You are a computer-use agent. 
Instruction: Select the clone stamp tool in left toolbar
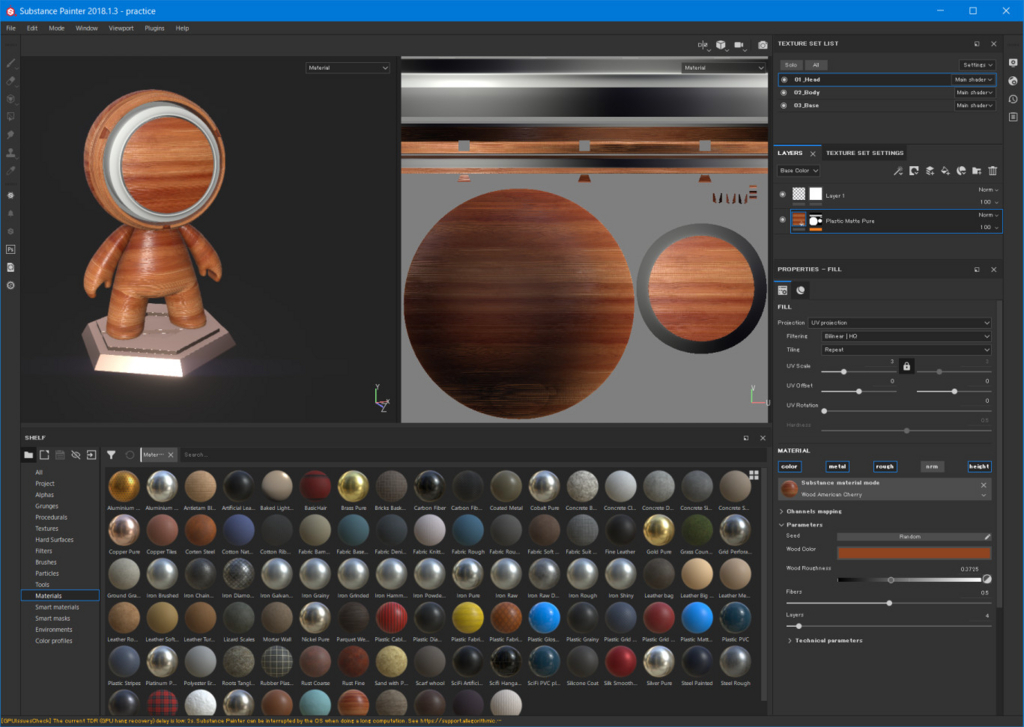pyautogui.click(x=11, y=153)
